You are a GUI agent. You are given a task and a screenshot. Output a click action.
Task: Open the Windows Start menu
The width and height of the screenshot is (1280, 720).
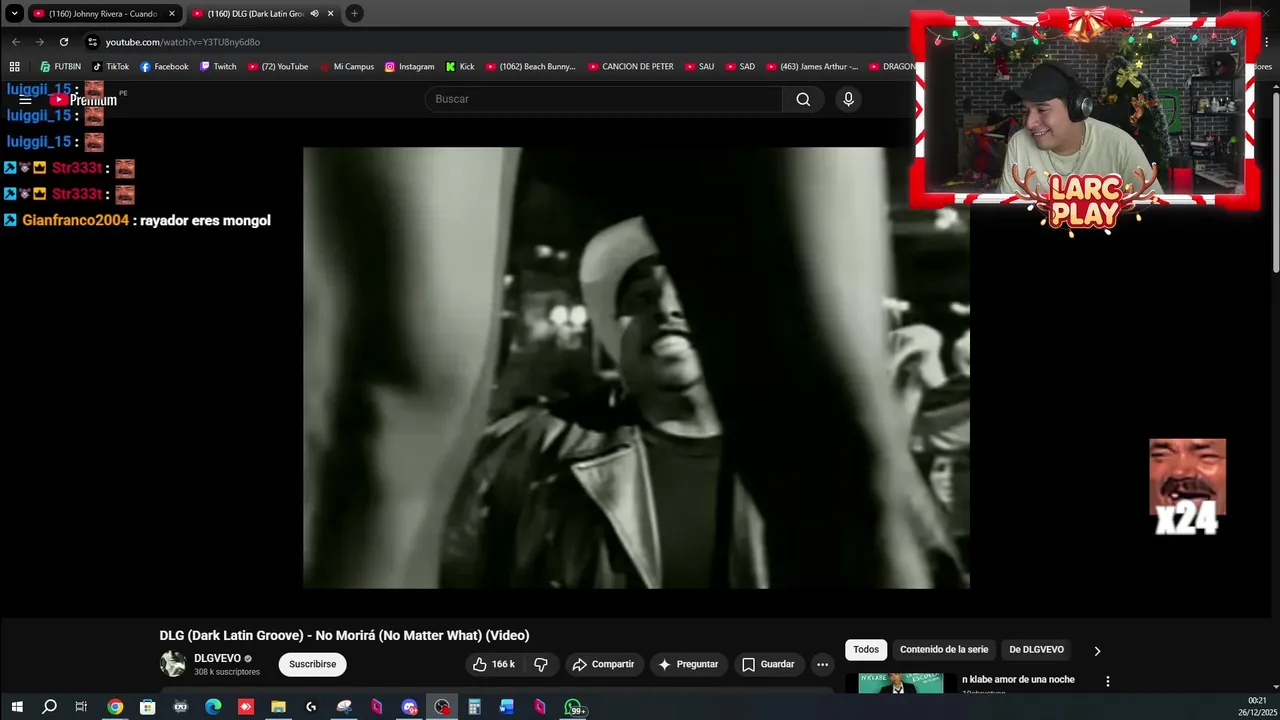[x=17, y=707]
